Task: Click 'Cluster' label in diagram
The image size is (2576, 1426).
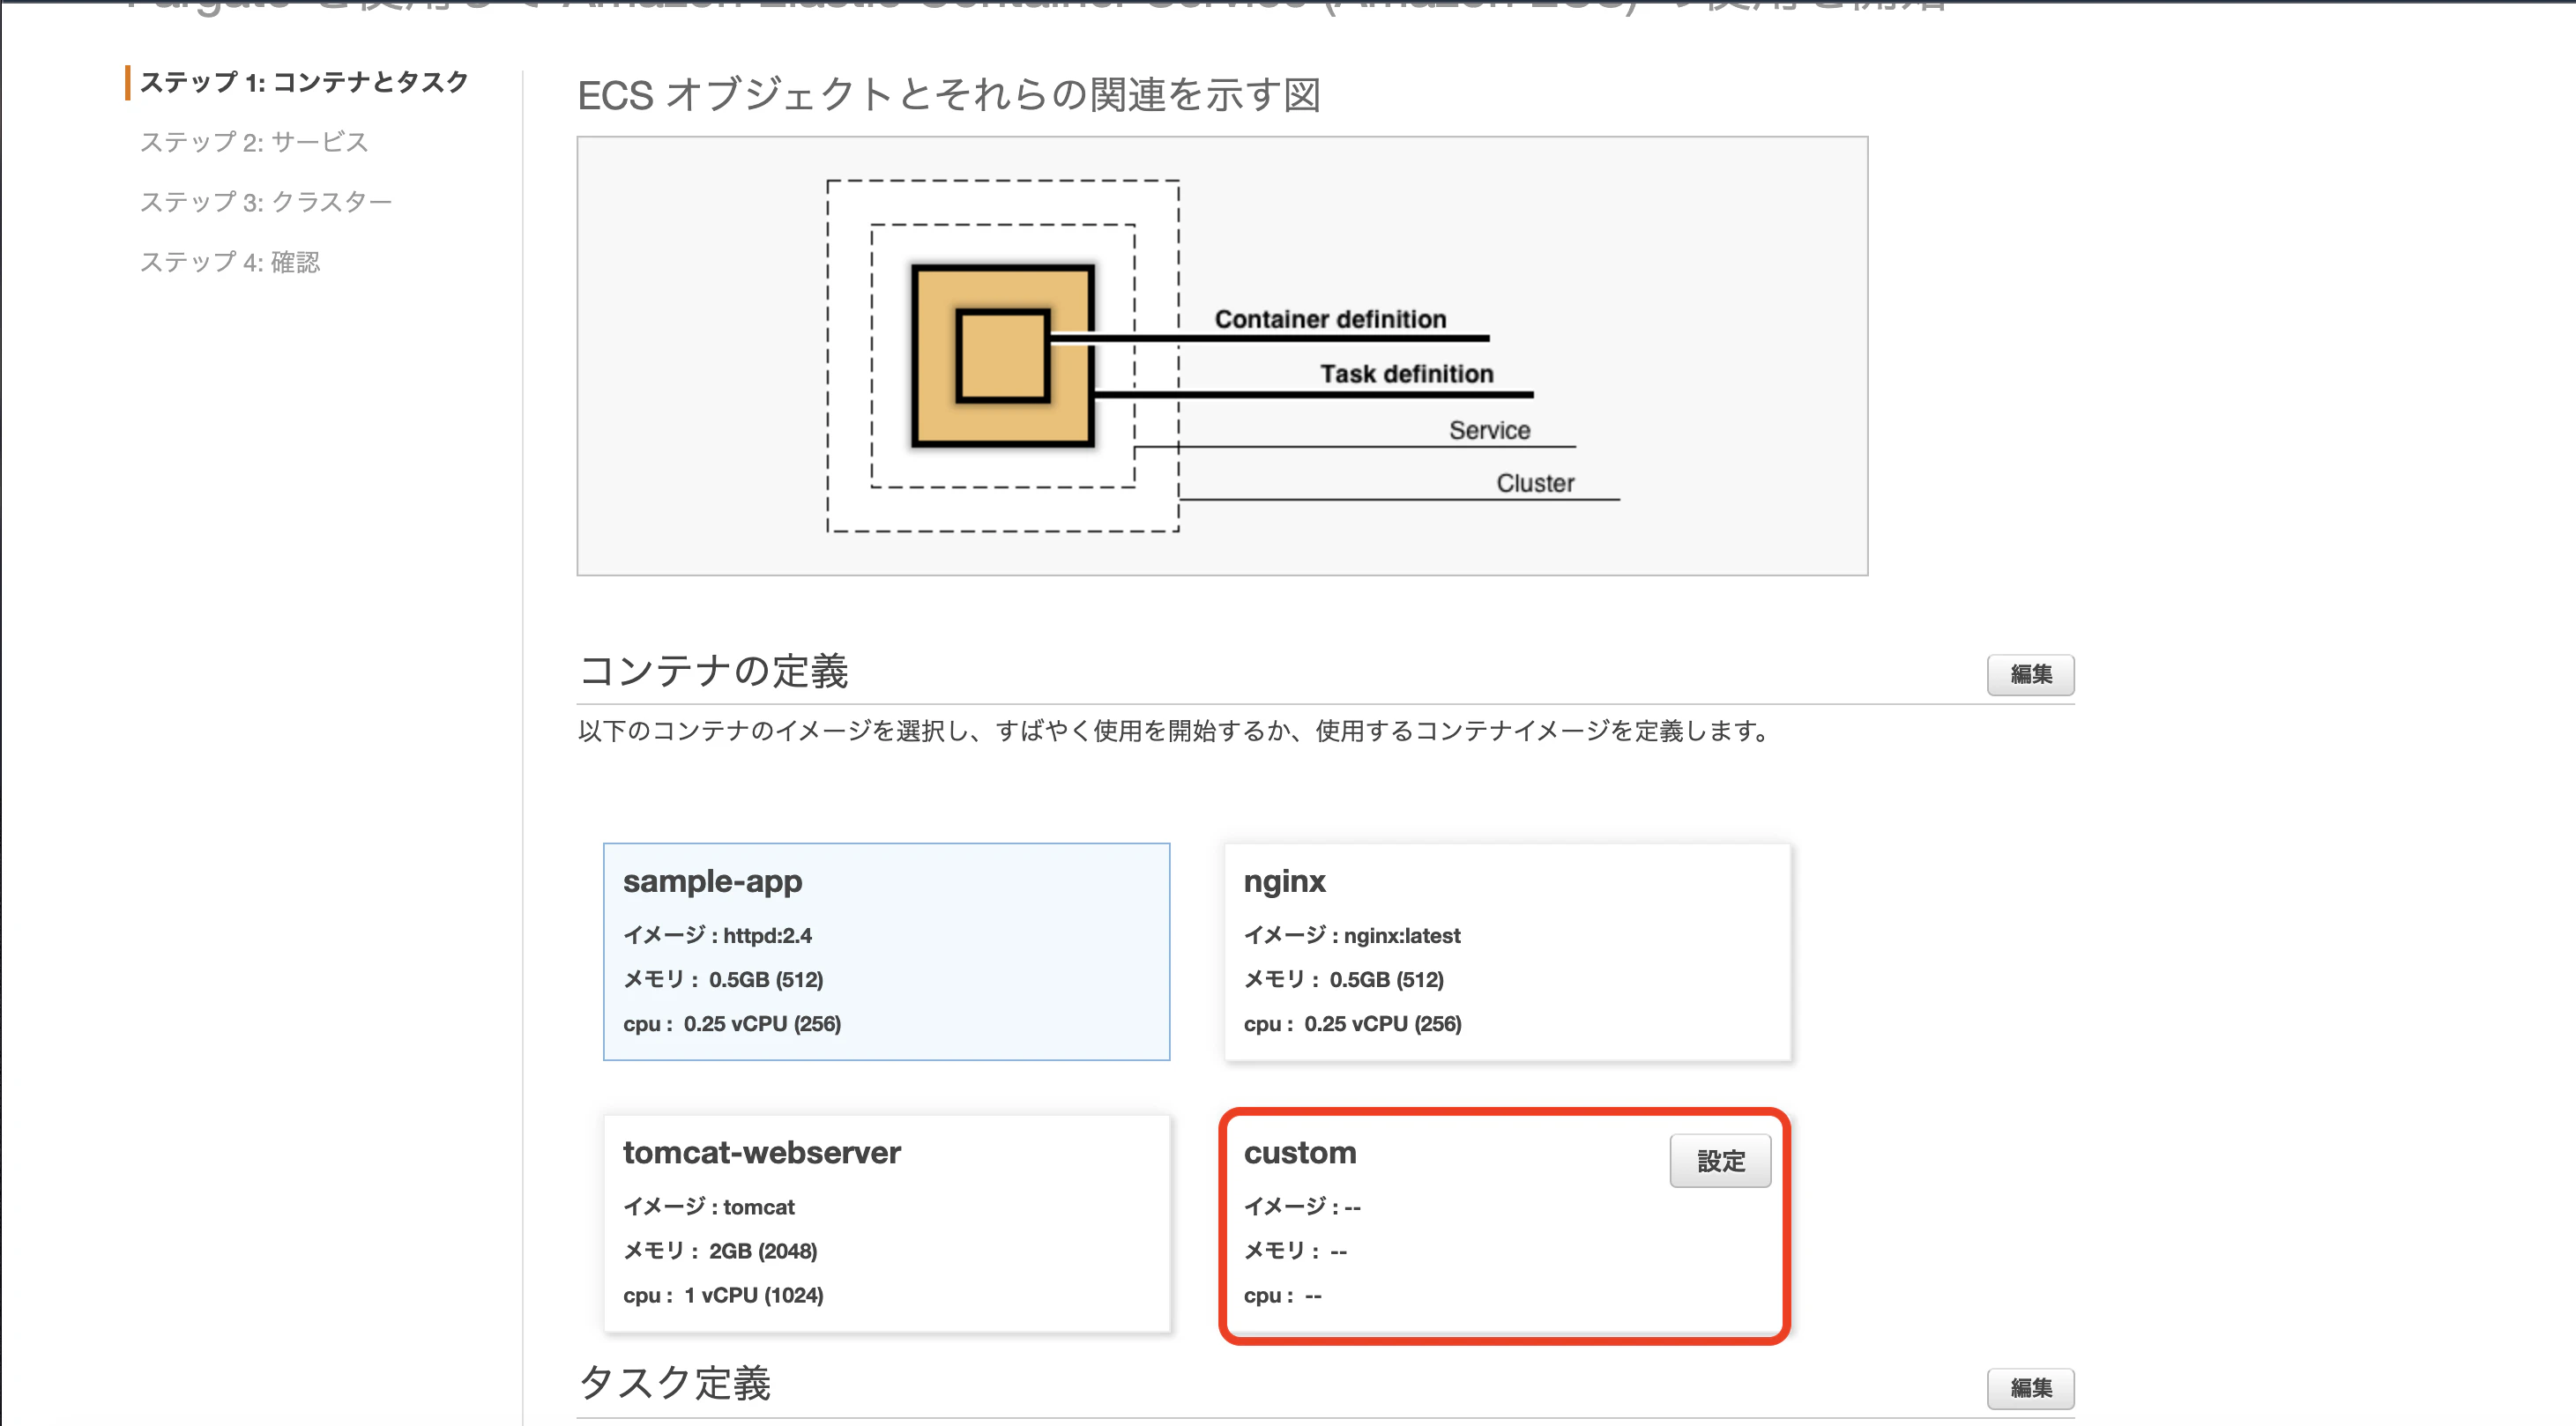Action: [1535, 483]
